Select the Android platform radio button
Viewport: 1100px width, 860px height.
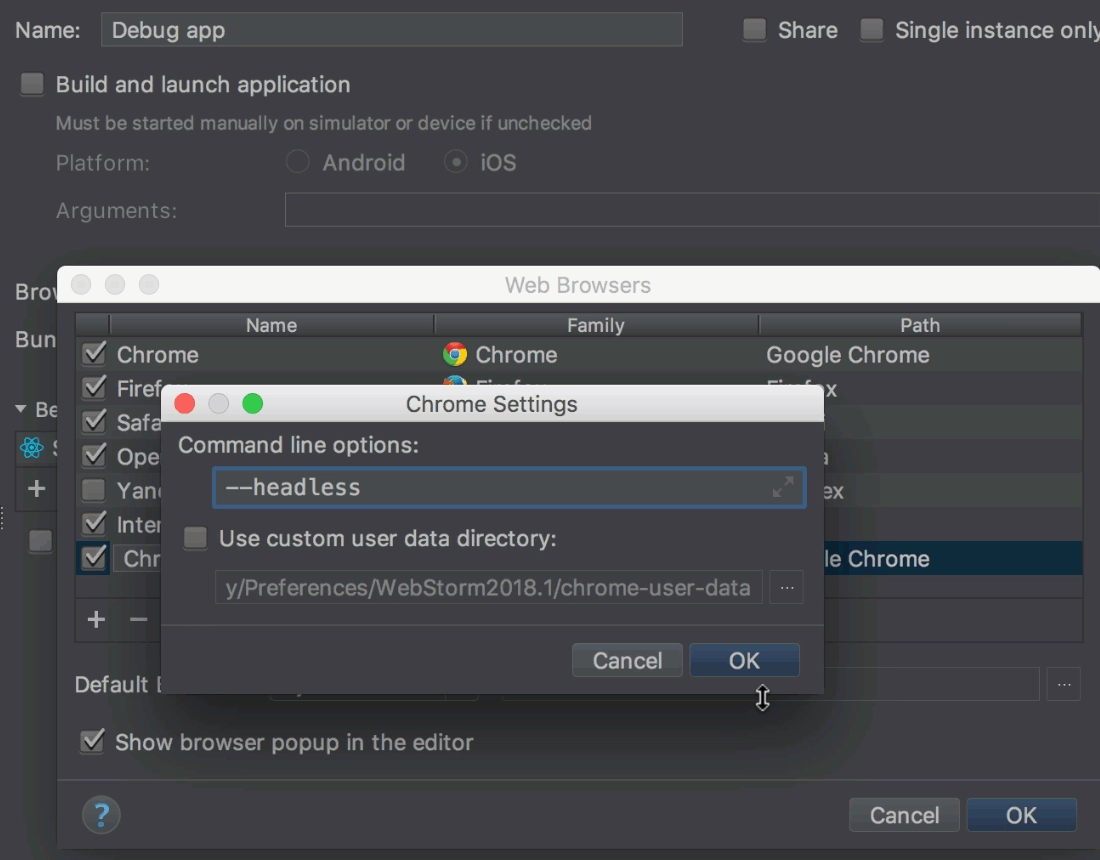pos(297,162)
